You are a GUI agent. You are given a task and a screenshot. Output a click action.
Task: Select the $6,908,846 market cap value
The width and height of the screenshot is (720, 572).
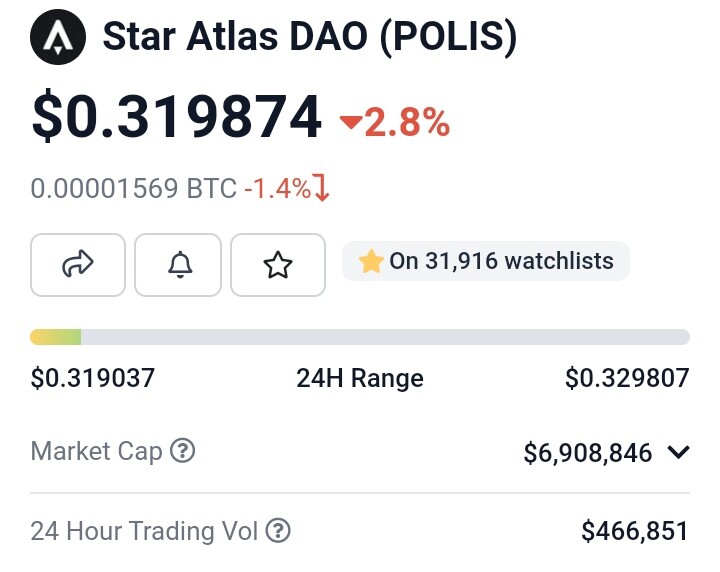pyautogui.click(x=588, y=453)
